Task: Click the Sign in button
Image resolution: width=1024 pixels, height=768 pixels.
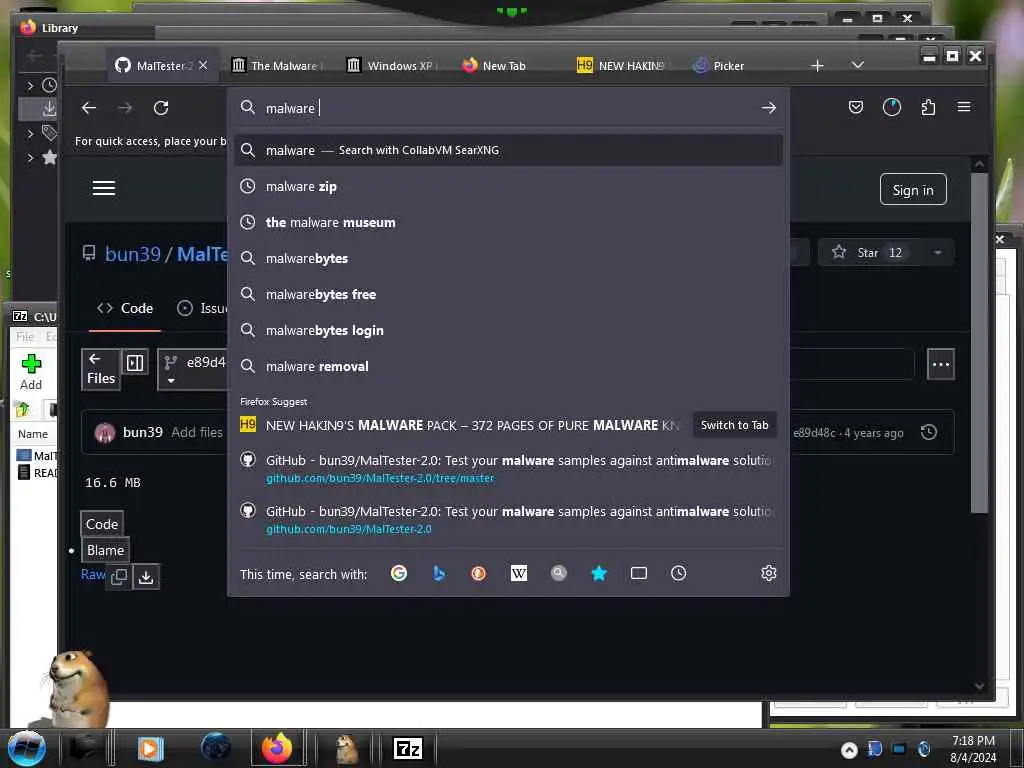Action: (913, 189)
